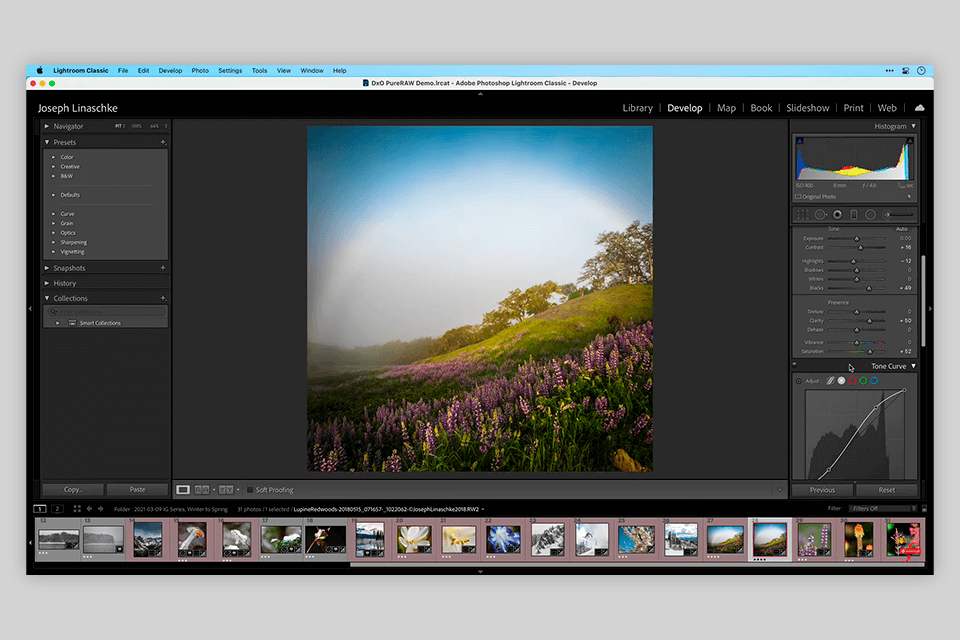Toggle highlight clipping indicator in histogram
The width and height of the screenshot is (960, 640).
point(910,141)
